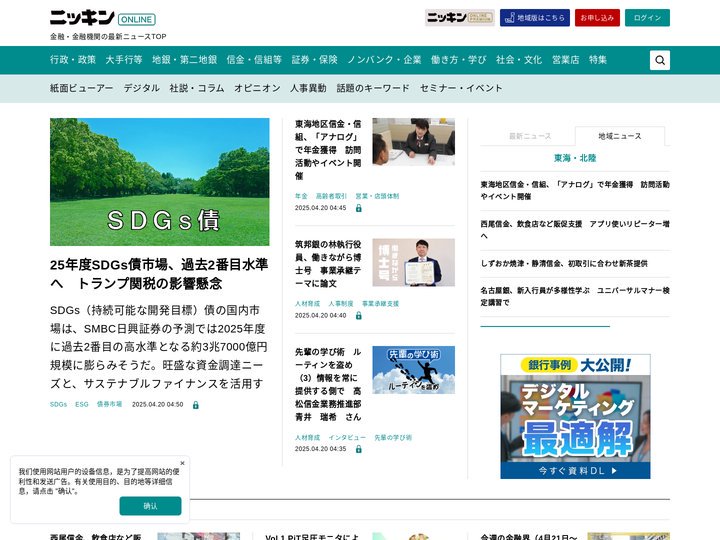The image size is (720, 540).
Task: Go to 人事異動
Action: [x=308, y=88]
